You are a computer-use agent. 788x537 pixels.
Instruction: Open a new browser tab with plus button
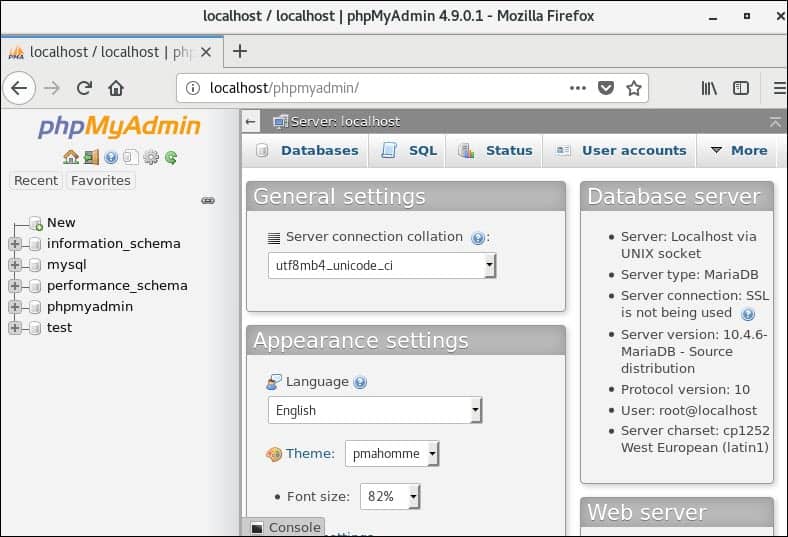coord(240,51)
